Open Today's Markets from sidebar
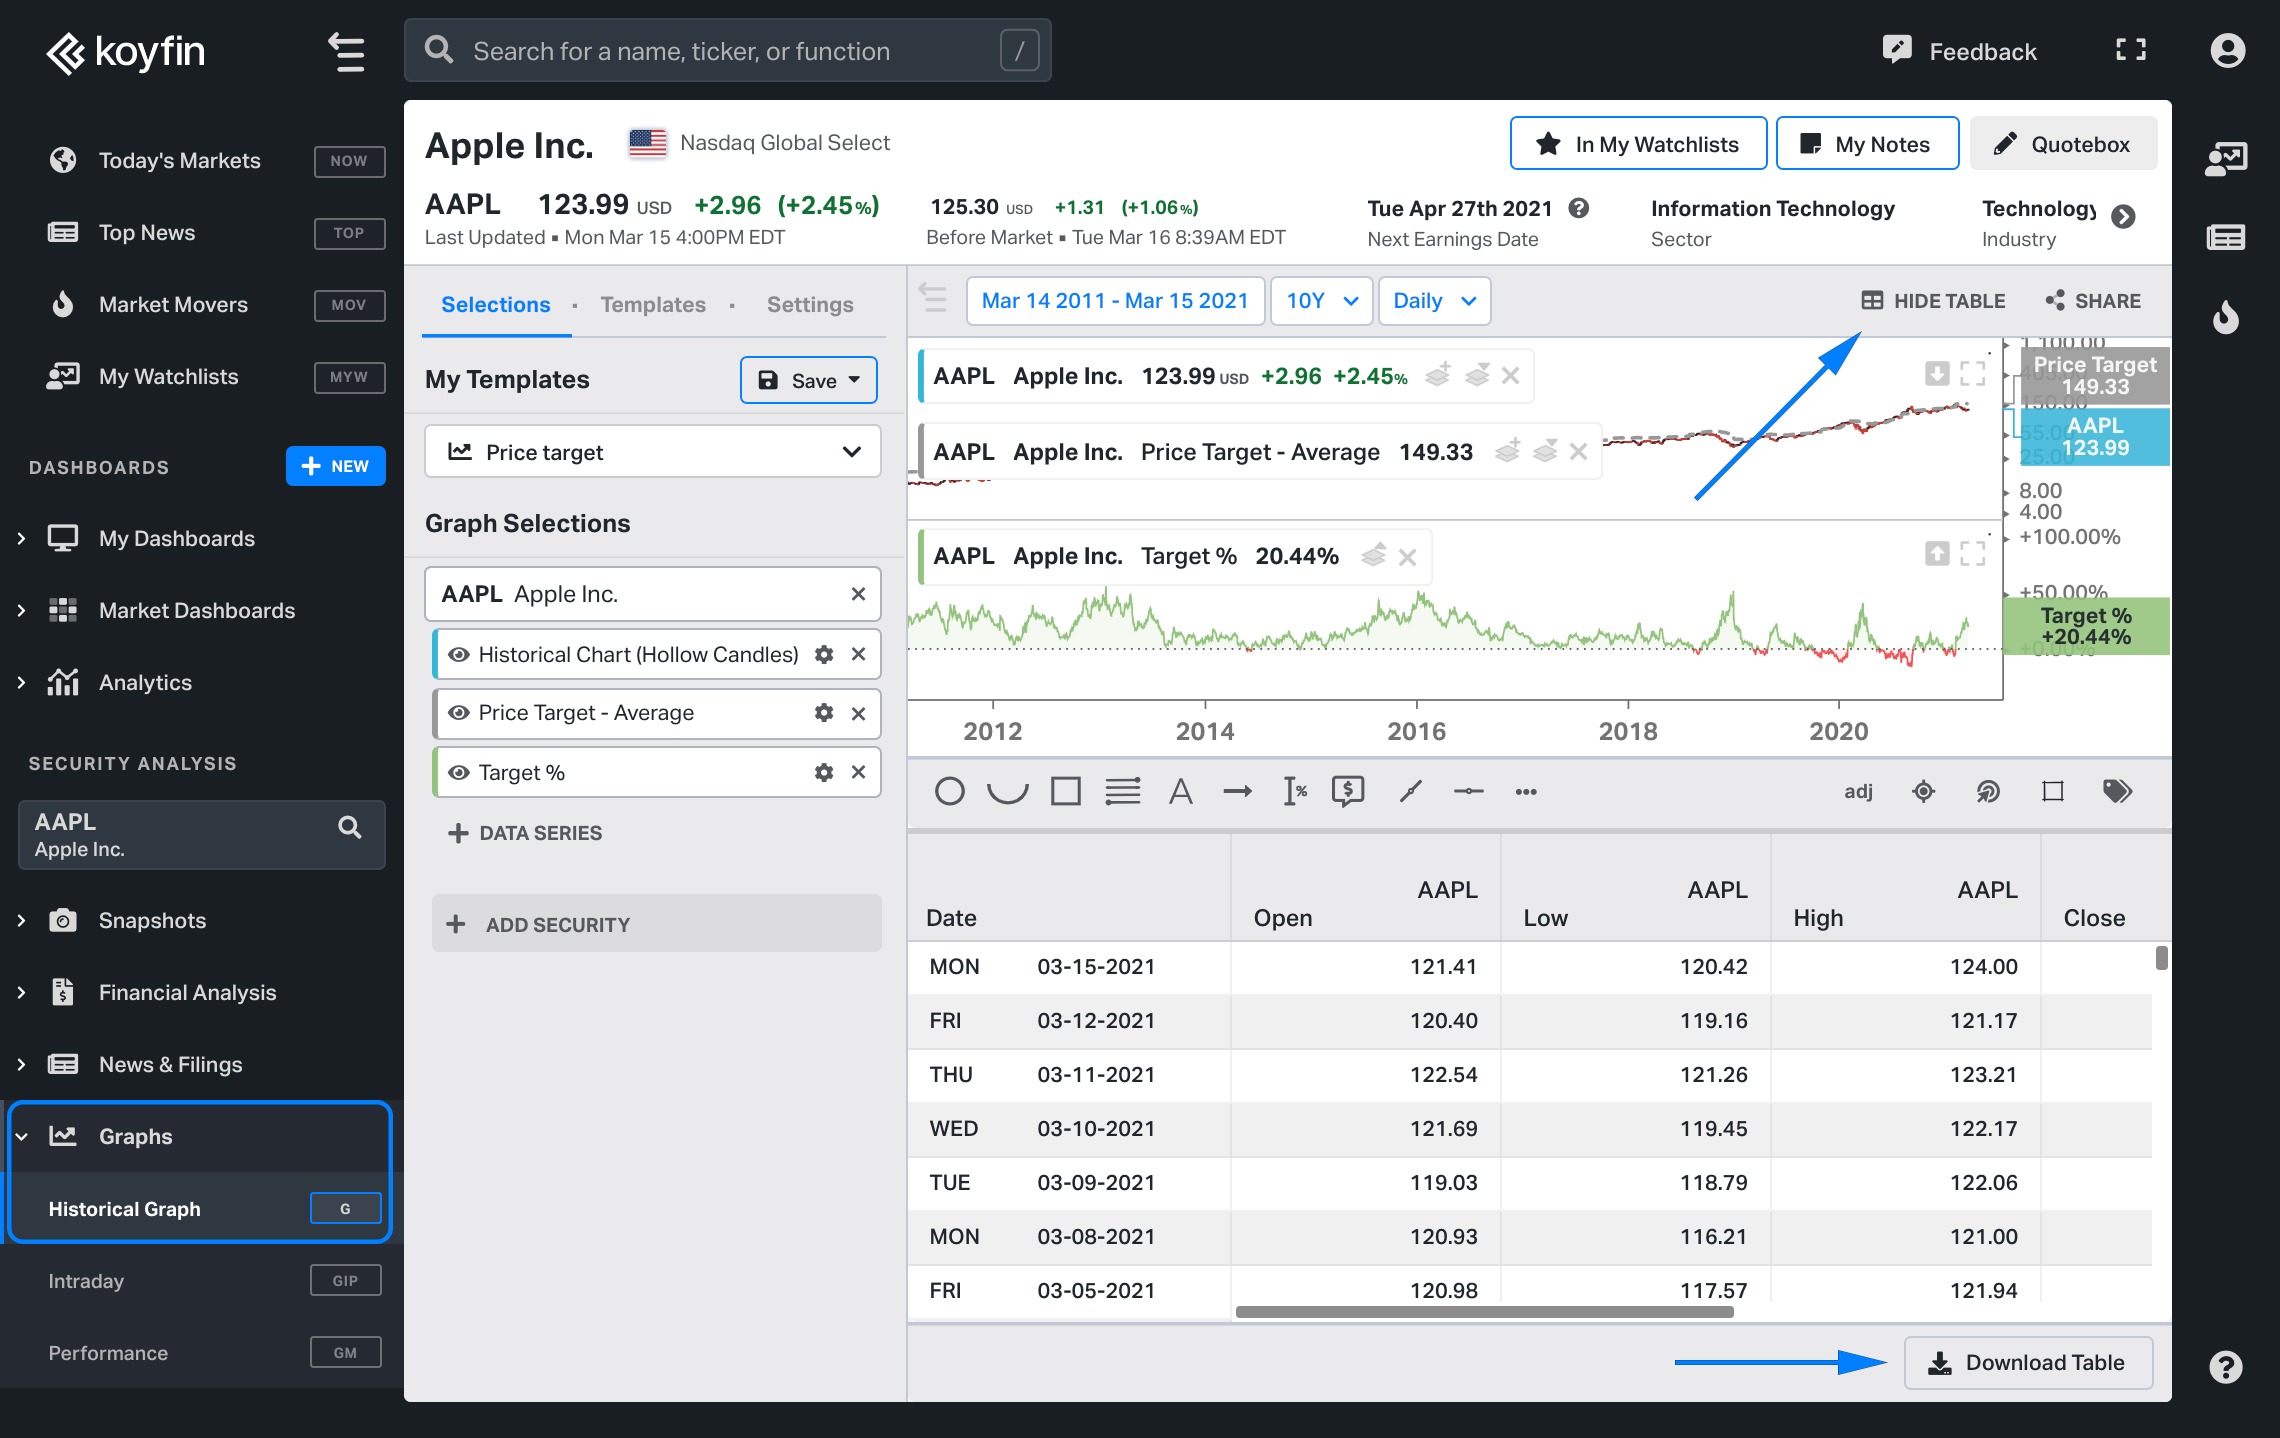The image size is (2280, 1438). coord(179,160)
